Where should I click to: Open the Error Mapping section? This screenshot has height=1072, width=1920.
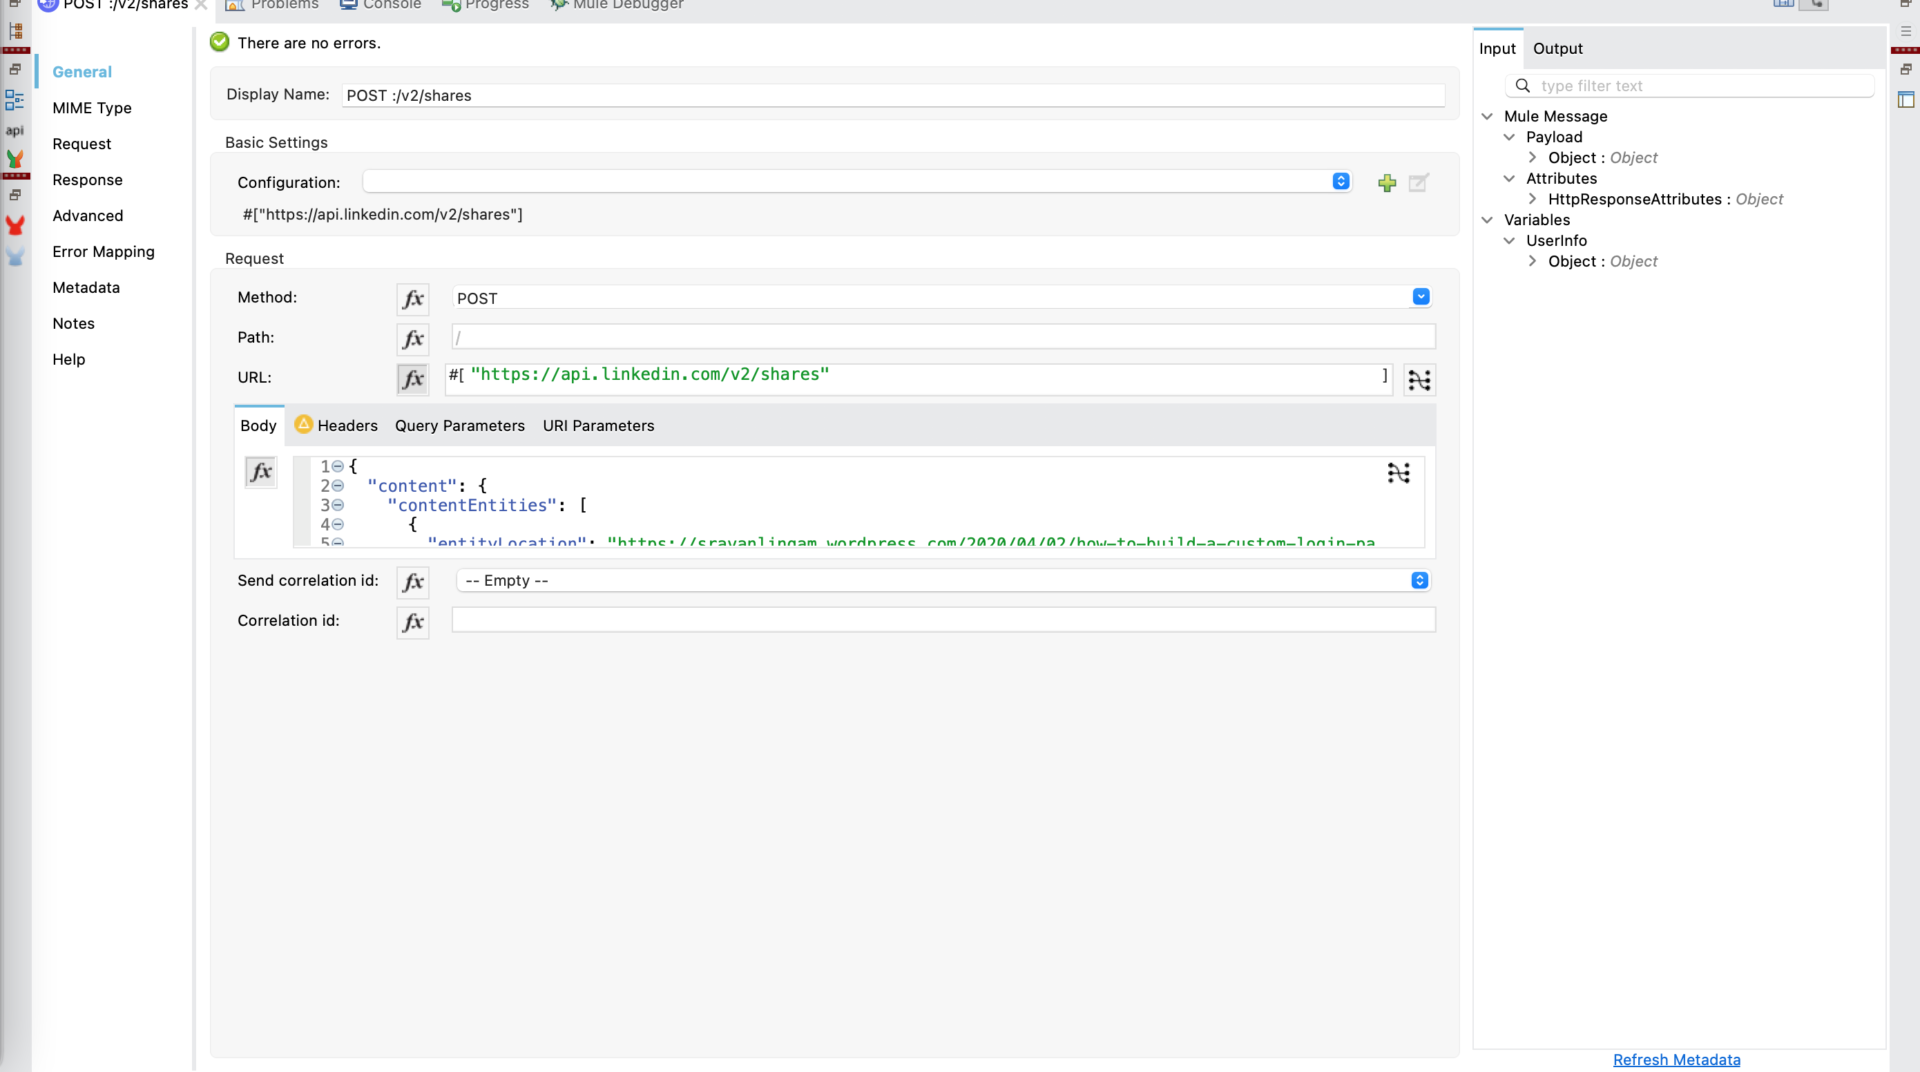pyautogui.click(x=103, y=252)
